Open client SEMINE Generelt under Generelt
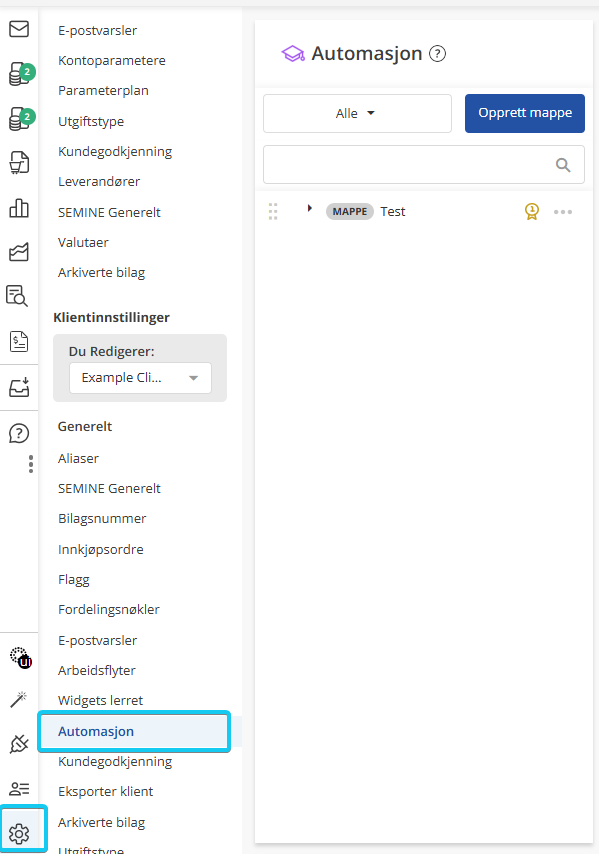599x854 pixels. tap(109, 489)
